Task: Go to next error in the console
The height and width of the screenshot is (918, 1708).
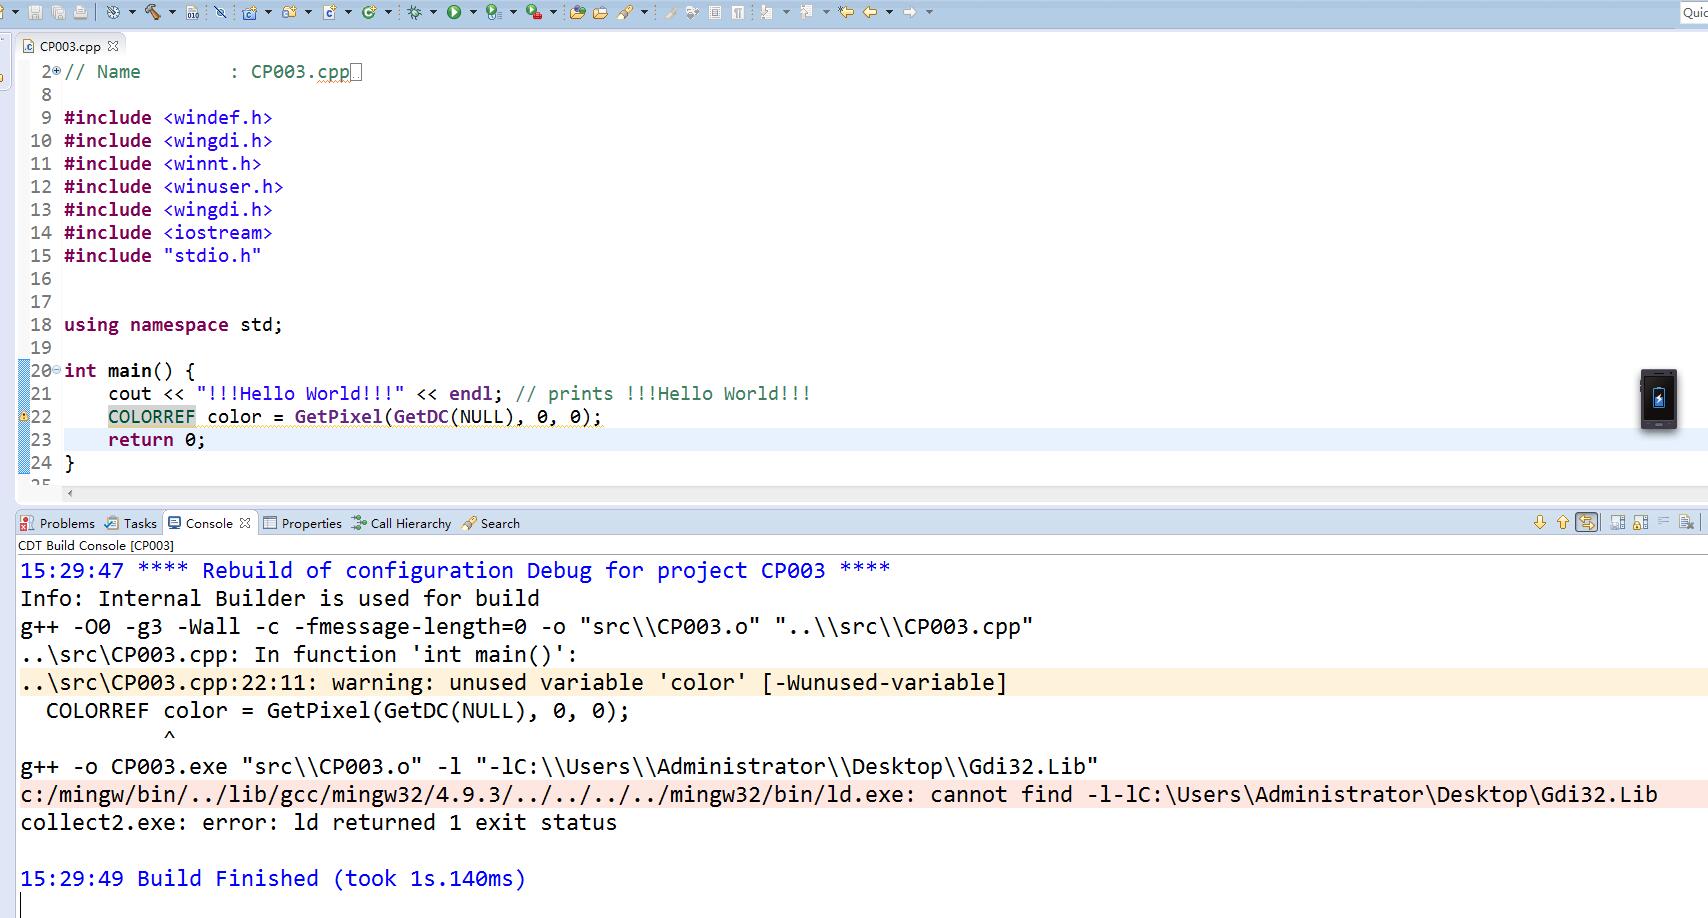Action: click(1540, 523)
